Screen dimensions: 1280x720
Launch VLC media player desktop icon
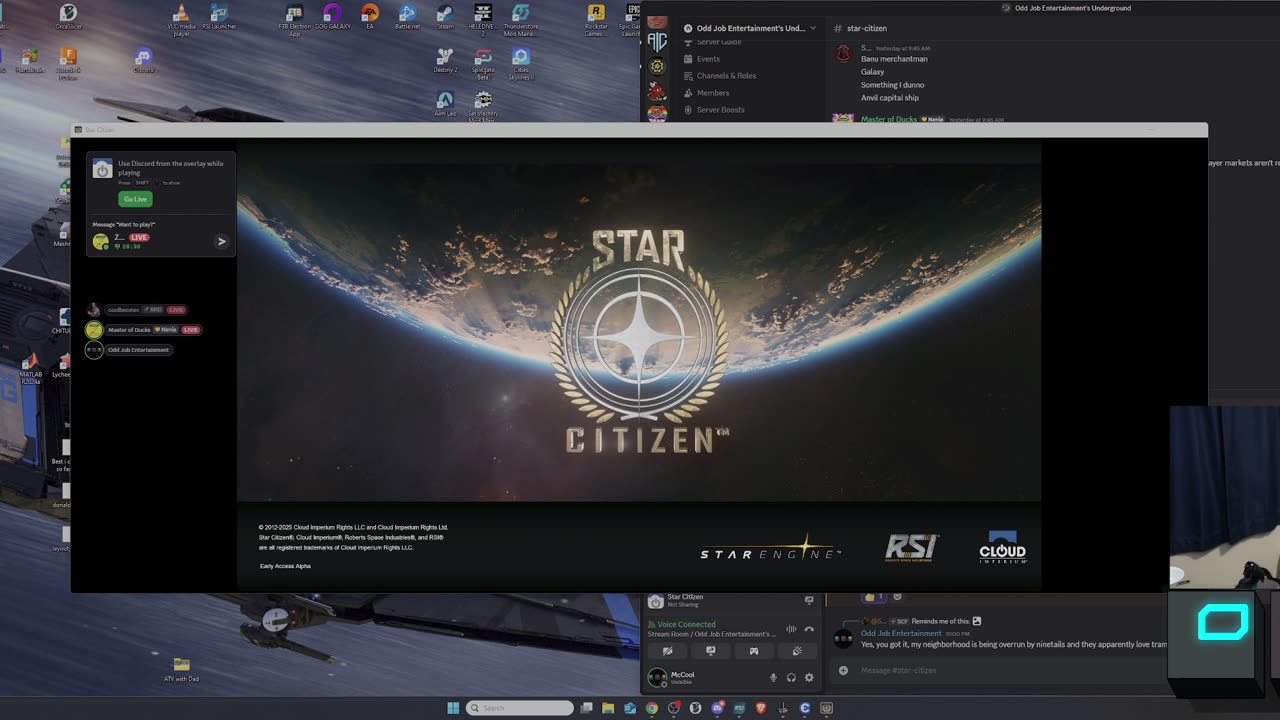(x=181, y=19)
